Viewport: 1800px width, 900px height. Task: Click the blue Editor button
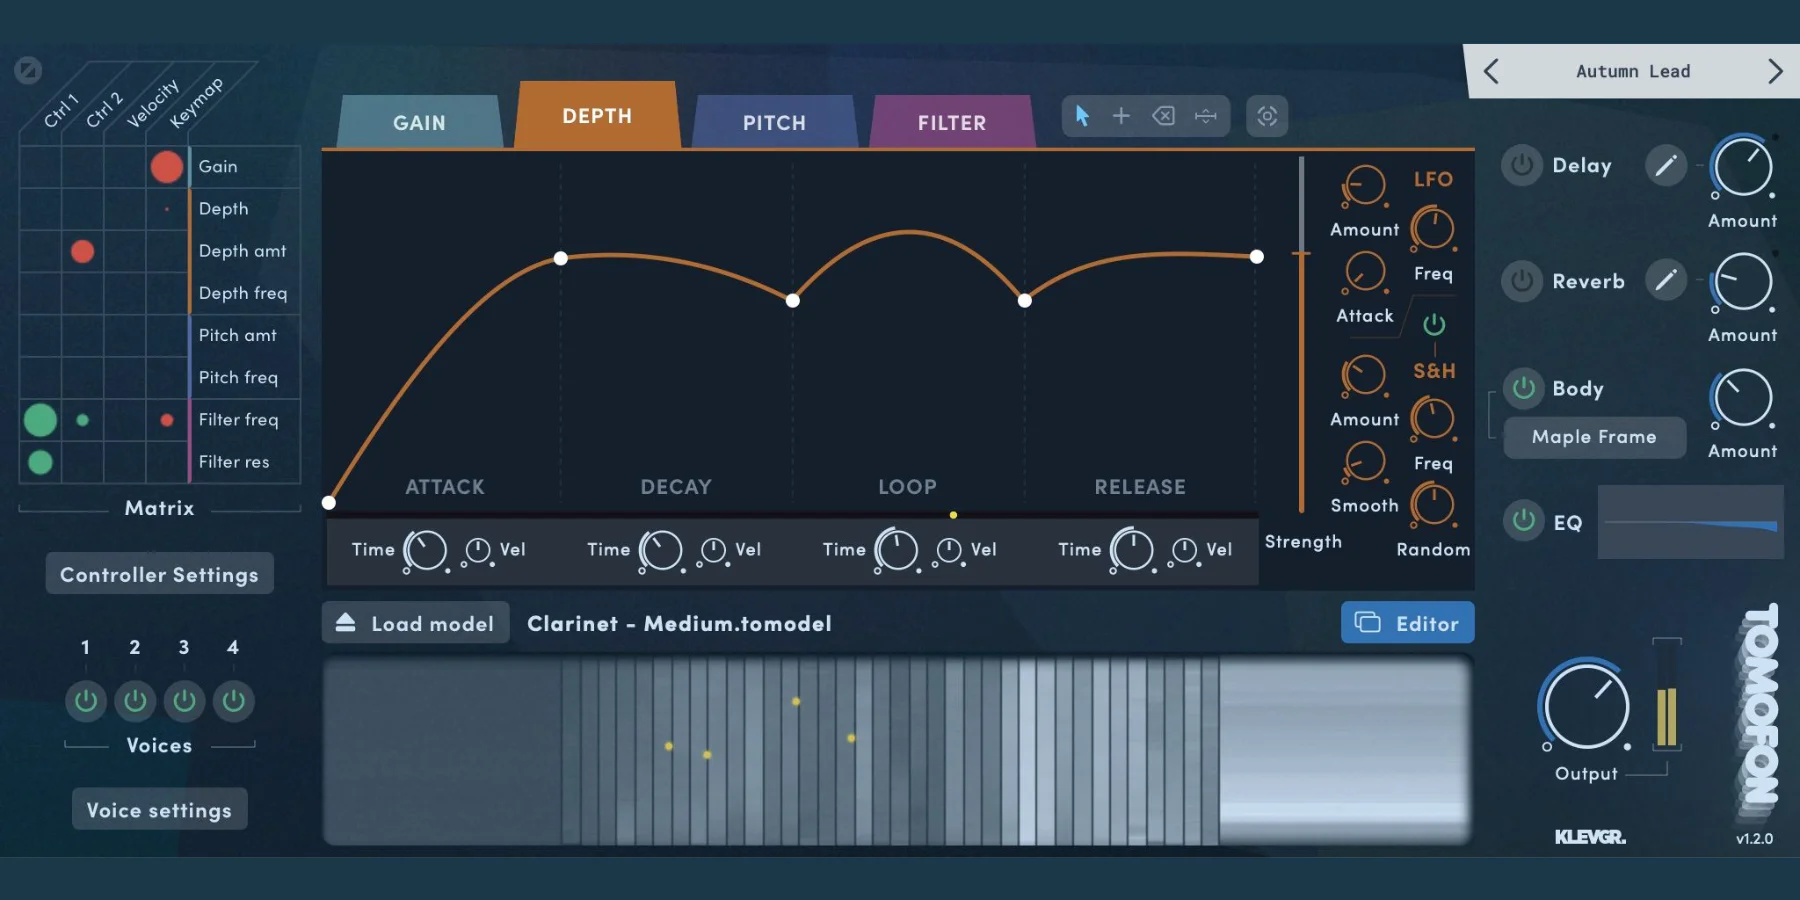(x=1407, y=623)
